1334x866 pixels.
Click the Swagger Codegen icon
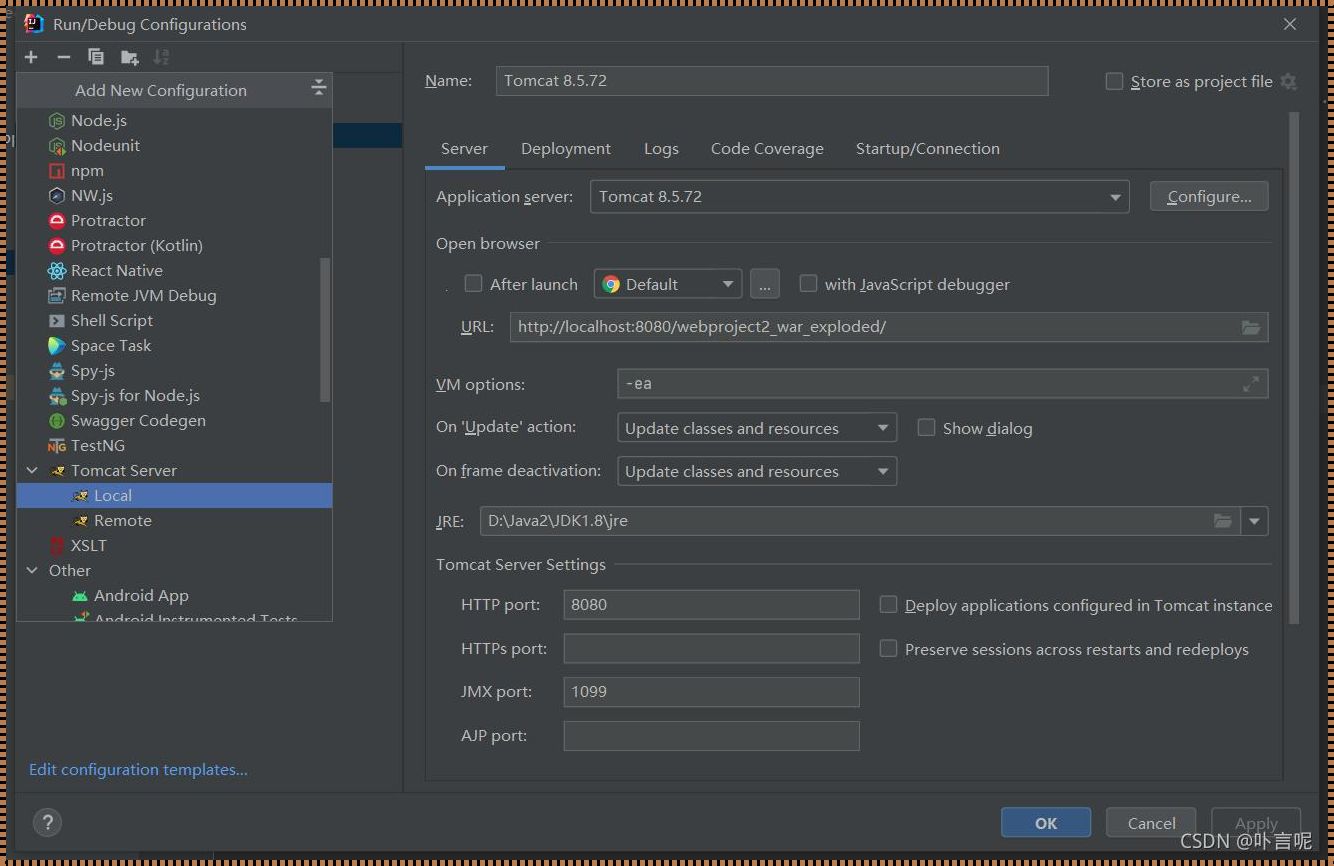(57, 420)
